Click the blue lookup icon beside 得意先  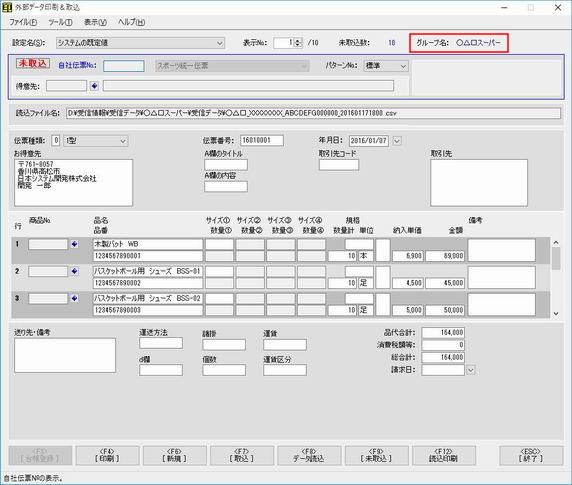tap(94, 86)
